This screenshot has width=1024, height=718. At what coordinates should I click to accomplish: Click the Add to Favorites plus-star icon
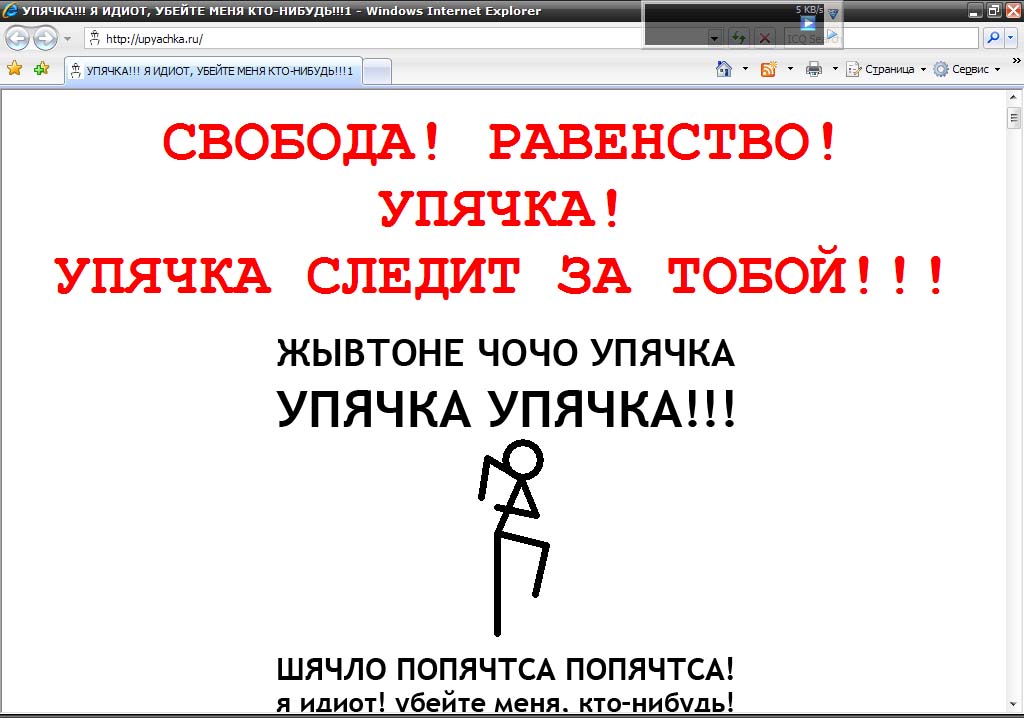[x=41, y=68]
